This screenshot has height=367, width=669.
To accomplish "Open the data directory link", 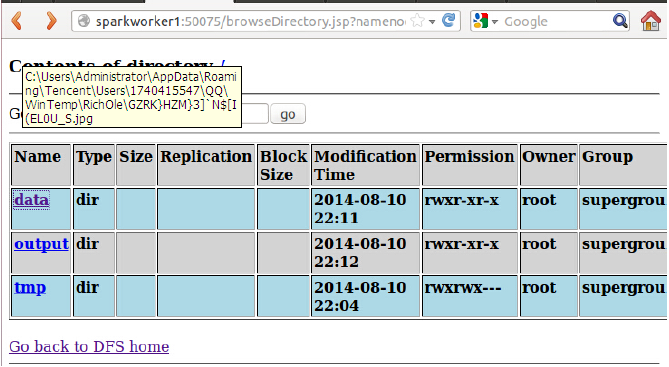I will (32, 200).
